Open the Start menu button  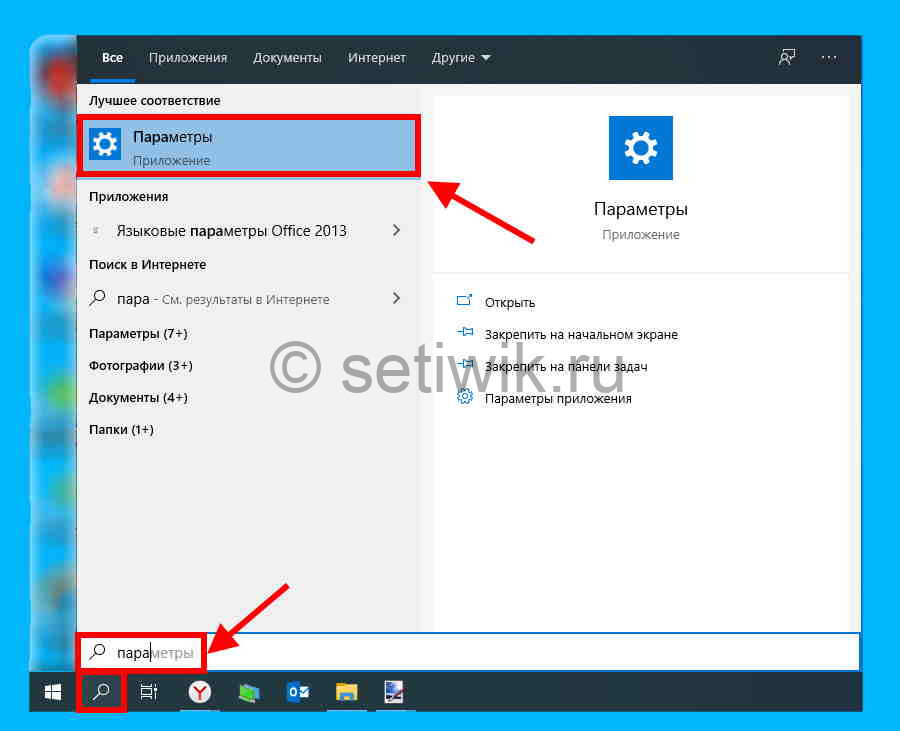[x=52, y=691]
